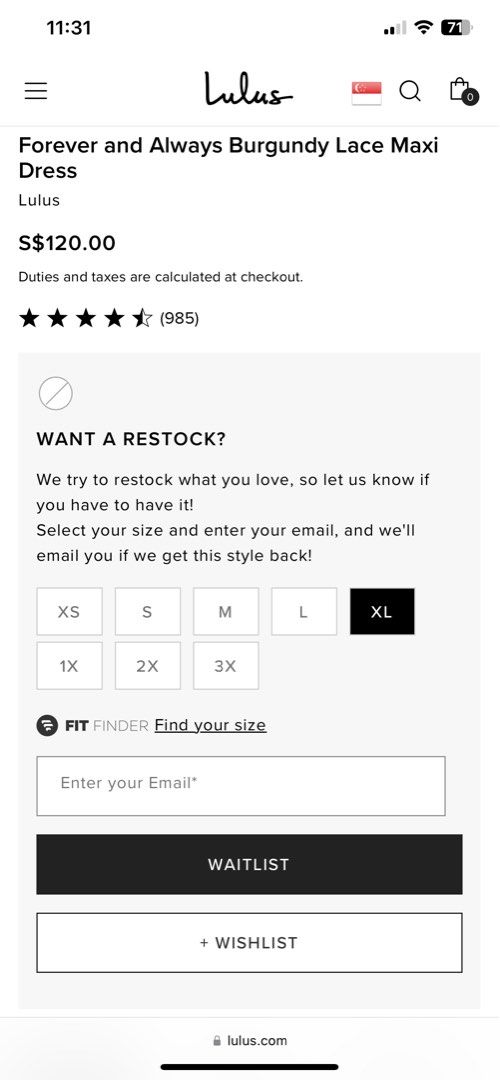Join via the WAITLIST button
This screenshot has height=1080, width=500.
click(x=249, y=864)
